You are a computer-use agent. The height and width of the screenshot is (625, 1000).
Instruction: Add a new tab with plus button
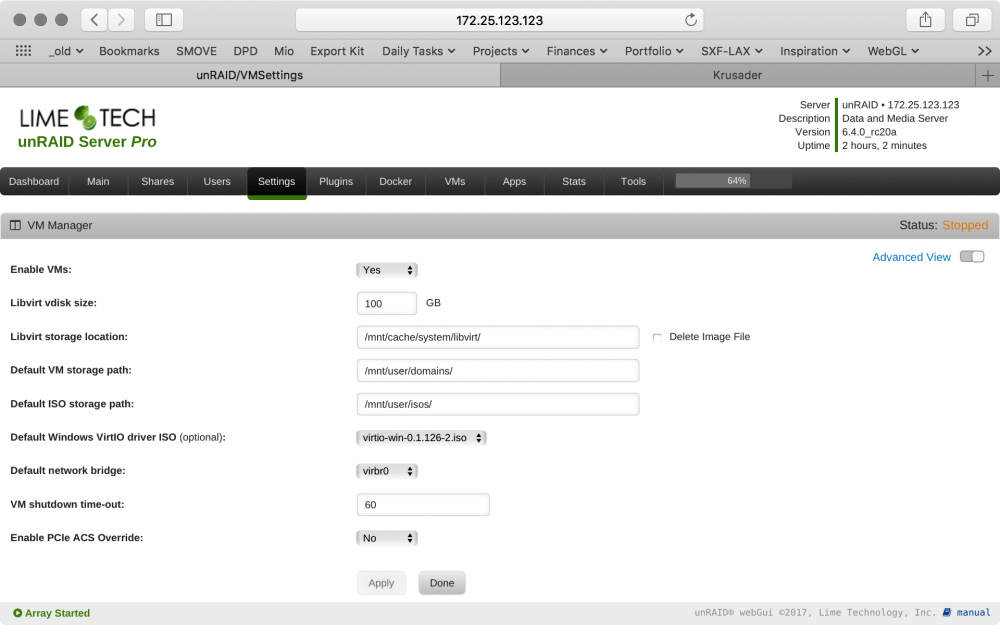(987, 75)
